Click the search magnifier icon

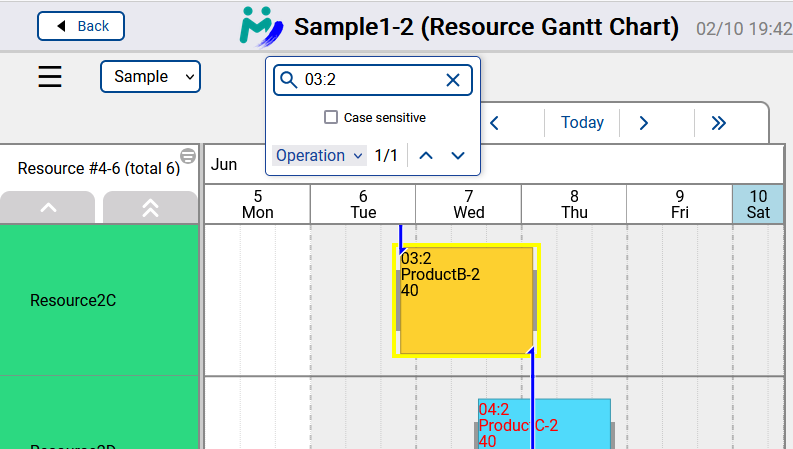coord(288,80)
